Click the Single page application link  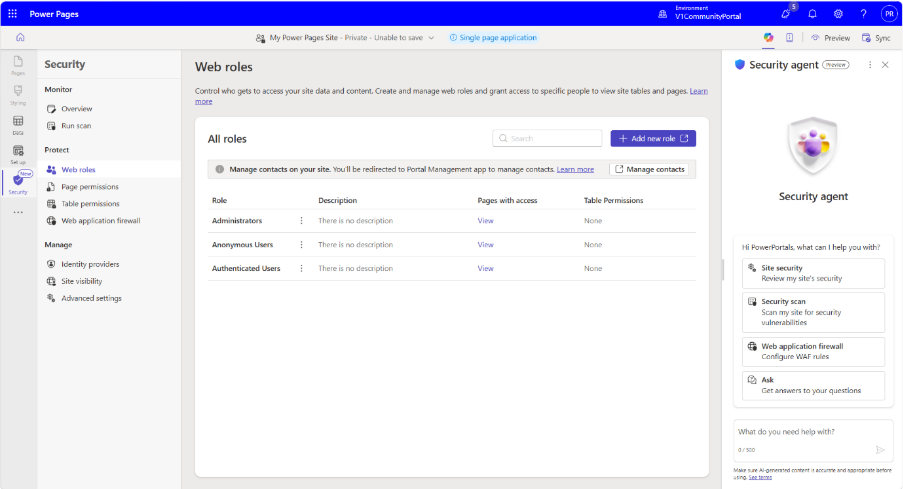[493, 37]
